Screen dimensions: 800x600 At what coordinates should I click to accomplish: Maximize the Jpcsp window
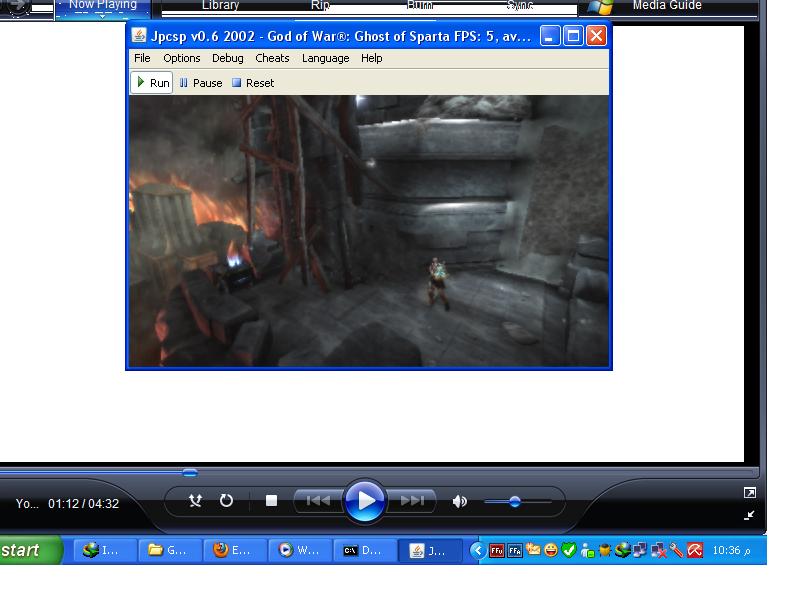coord(573,36)
